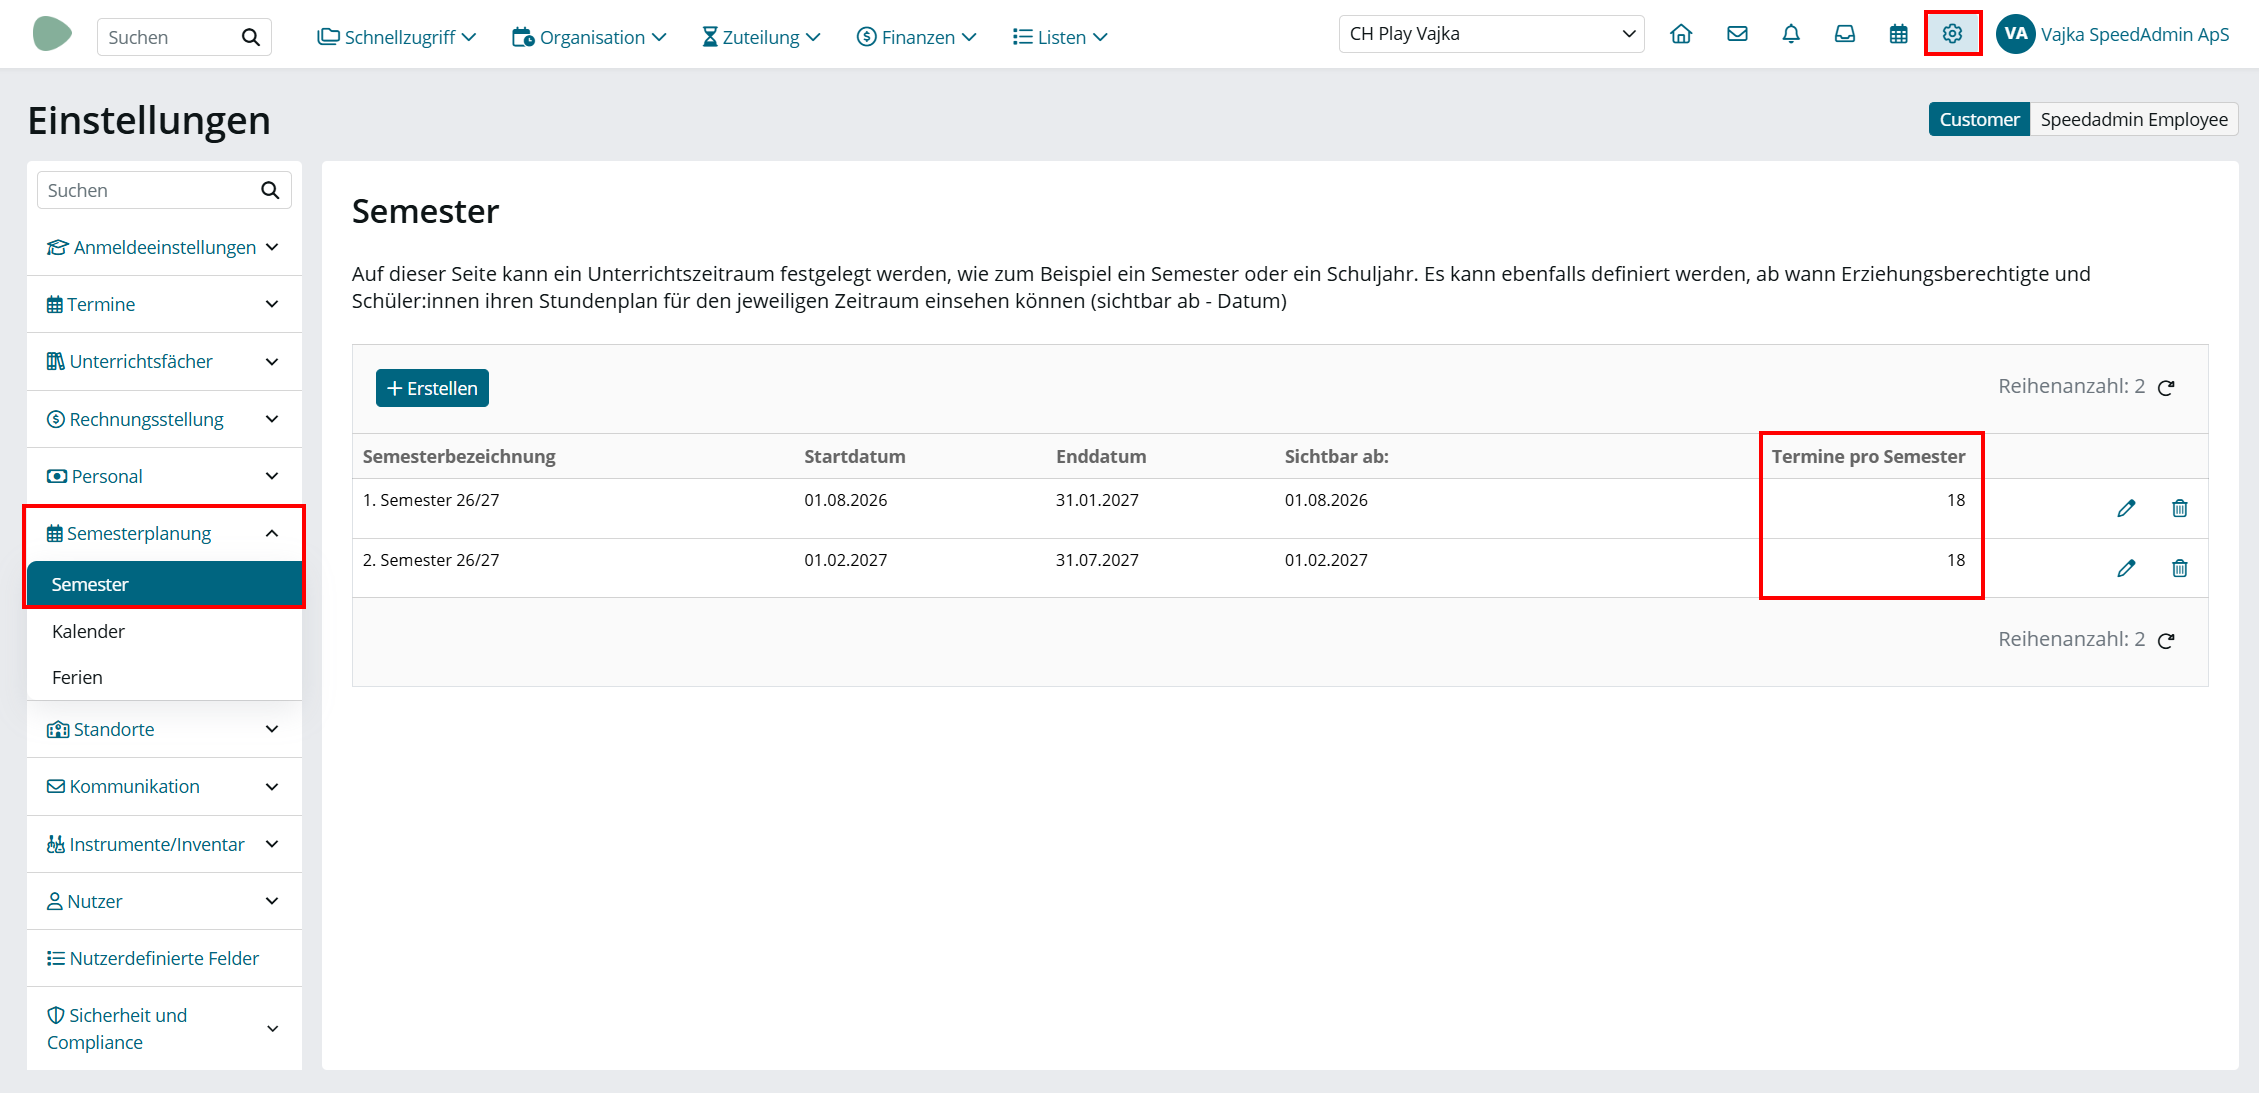Viewport: 2259px width, 1093px height.
Task: Open the notifications bell icon
Action: pos(1791,34)
